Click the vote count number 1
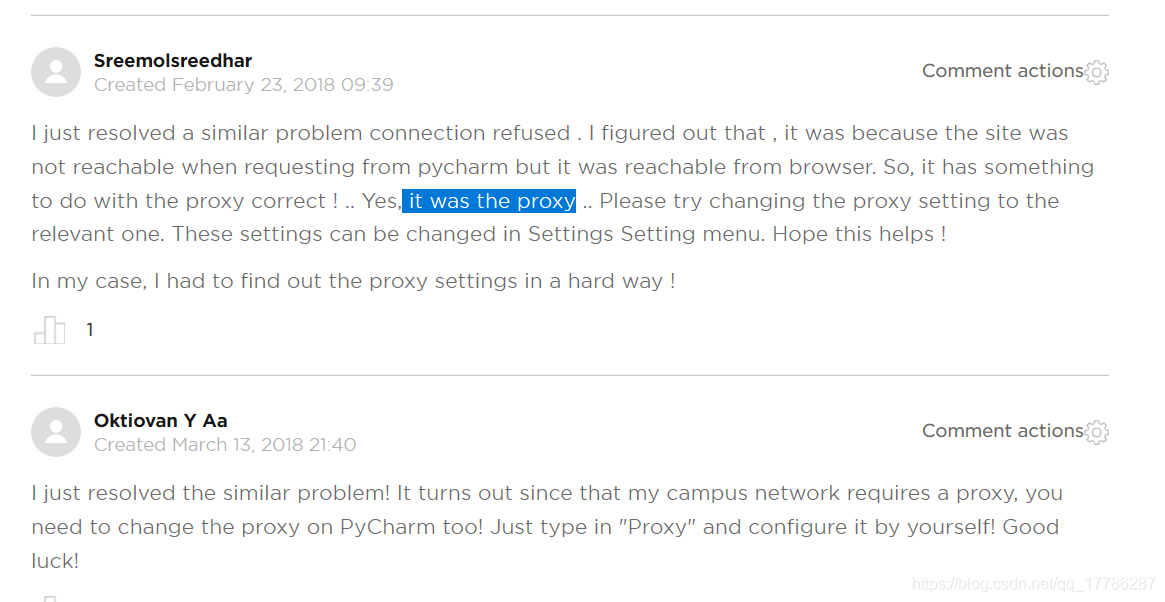 (90, 330)
